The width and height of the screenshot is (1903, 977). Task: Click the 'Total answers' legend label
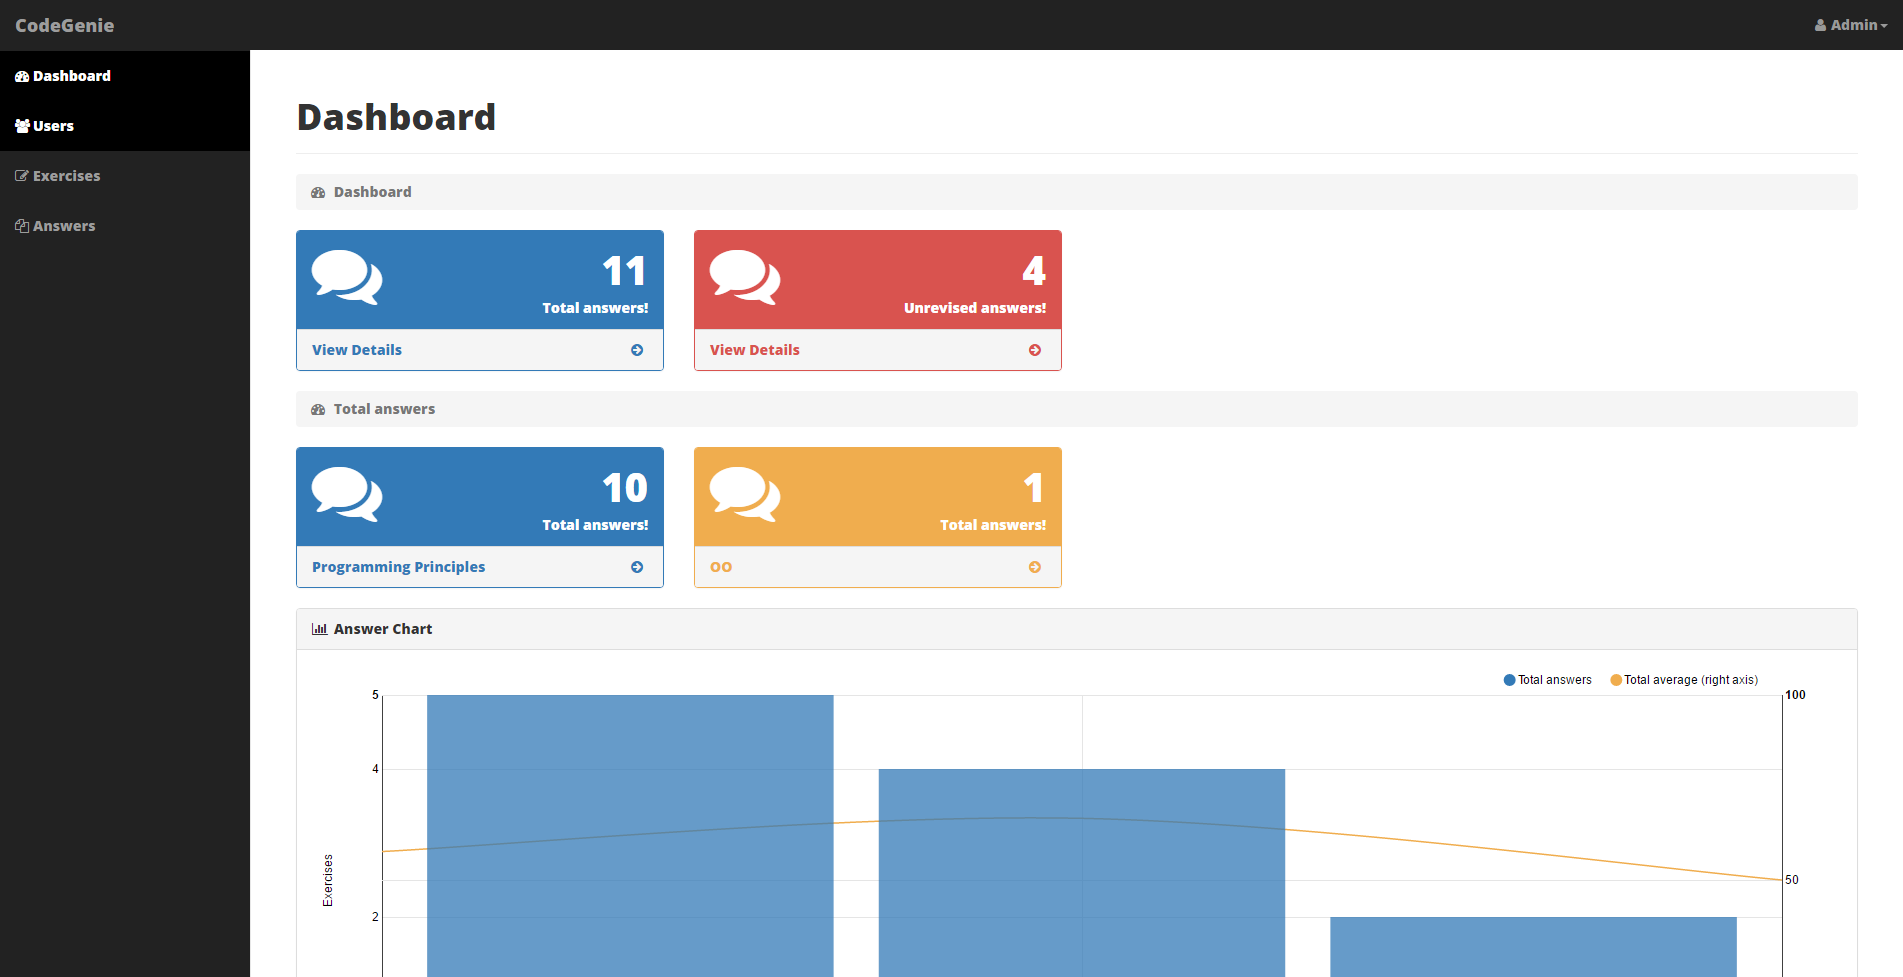pyautogui.click(x=1555, y=680)
